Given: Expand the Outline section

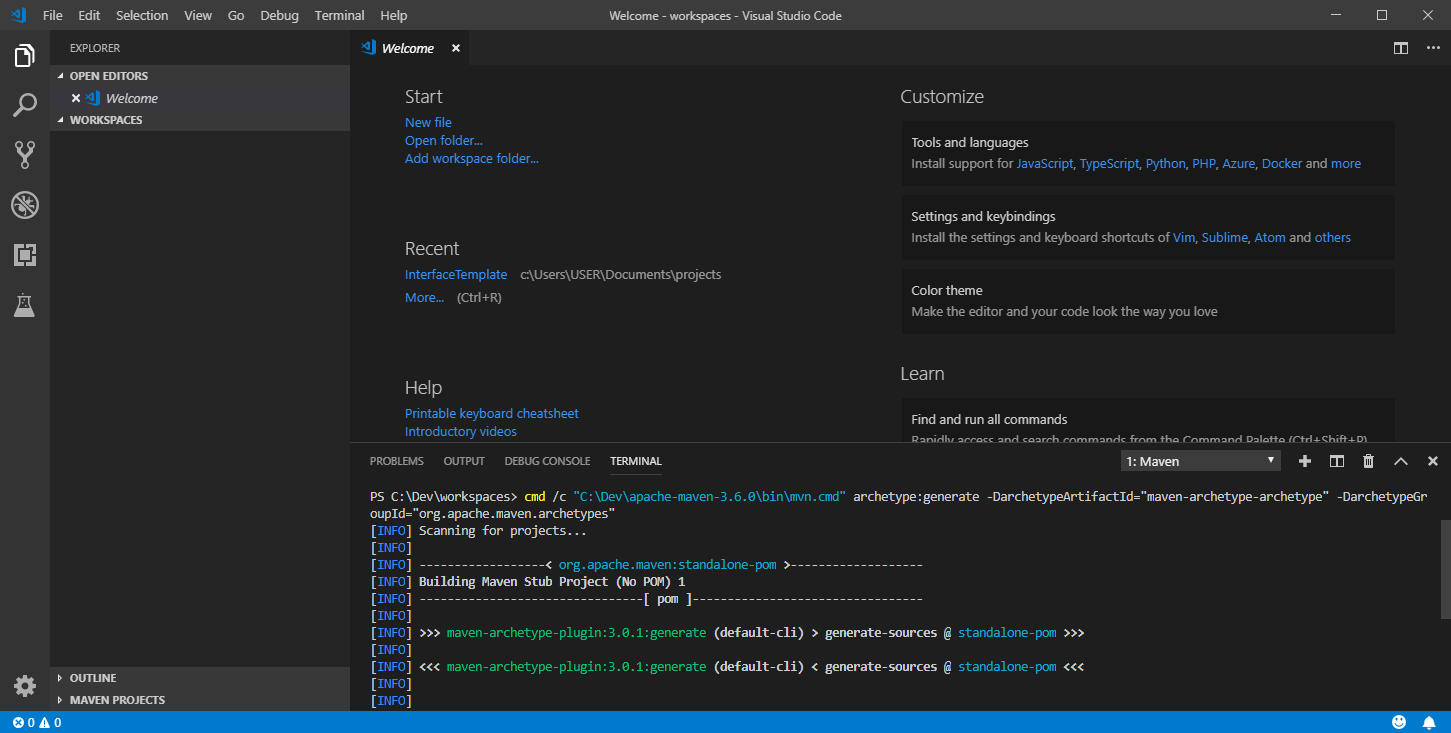Looking at the screenshot, I should [200, 678].
